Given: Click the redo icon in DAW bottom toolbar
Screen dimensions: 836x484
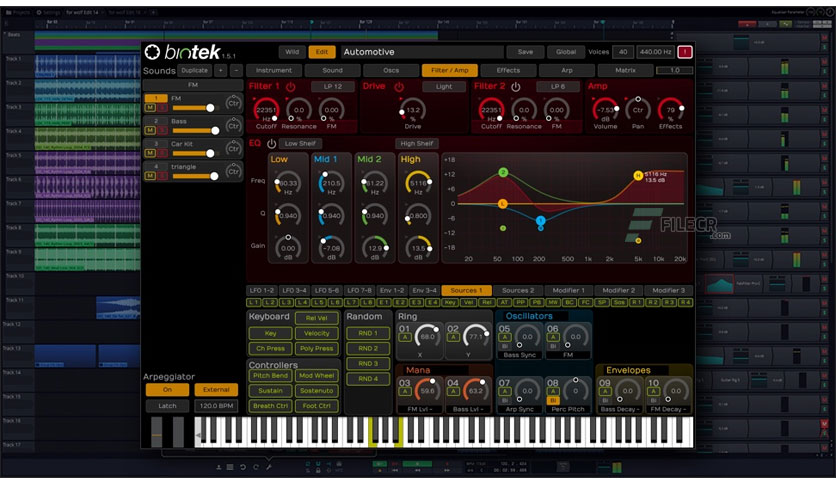Looking at the screenshot, I should point(256,467).
